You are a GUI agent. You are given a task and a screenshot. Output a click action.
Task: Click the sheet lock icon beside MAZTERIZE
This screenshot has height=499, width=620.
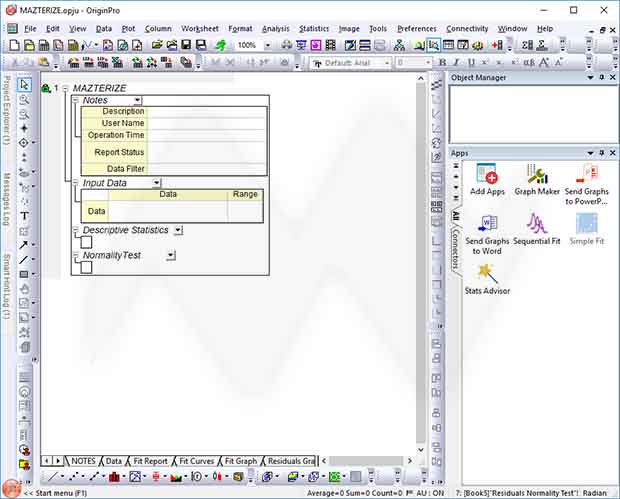pyautogui.click(x=46, y=89)
